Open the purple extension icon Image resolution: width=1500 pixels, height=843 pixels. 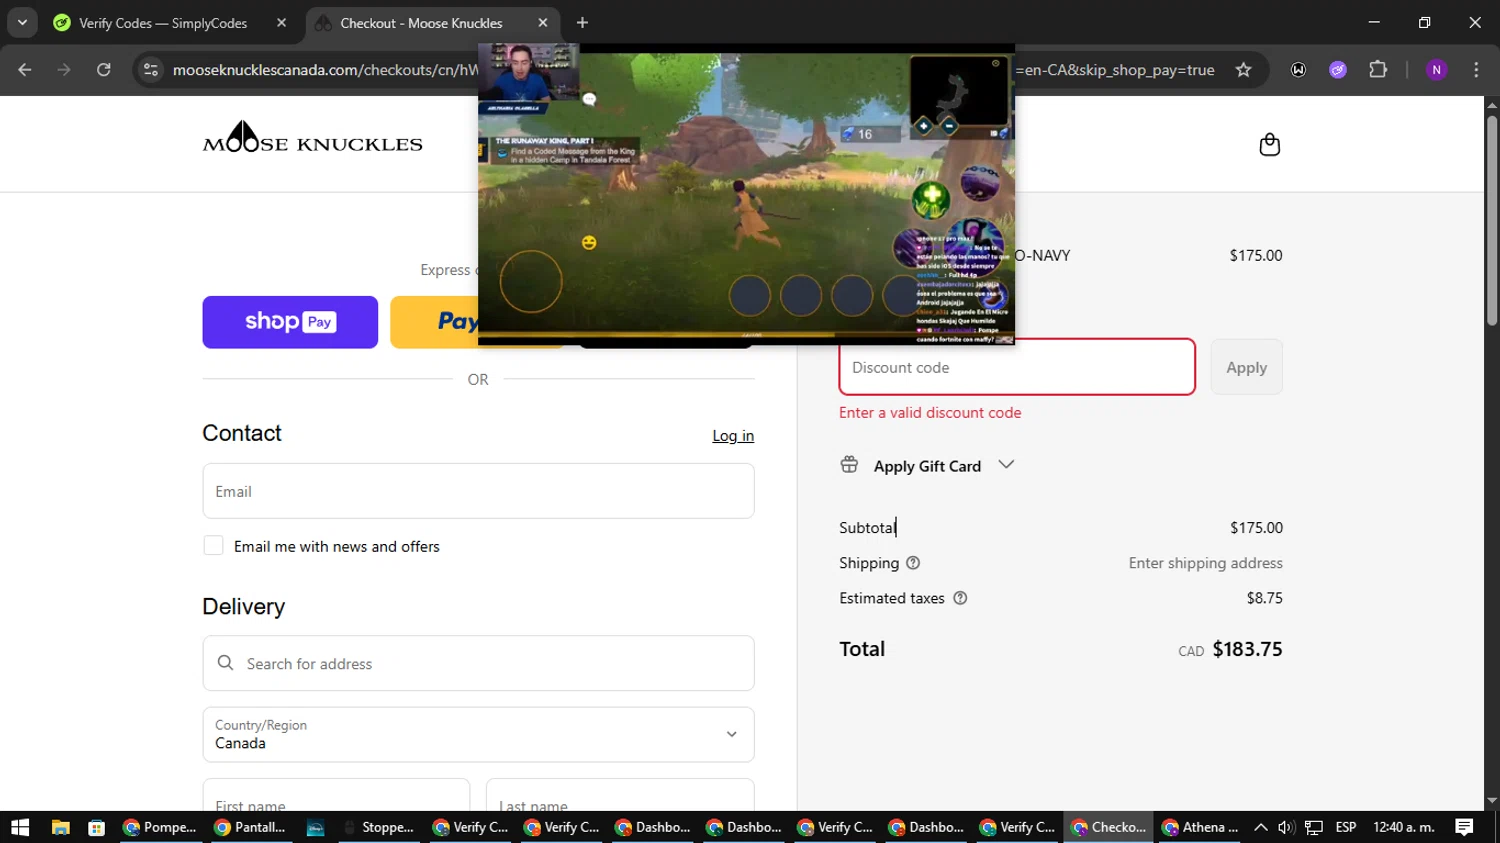[x=1338, y=70]
